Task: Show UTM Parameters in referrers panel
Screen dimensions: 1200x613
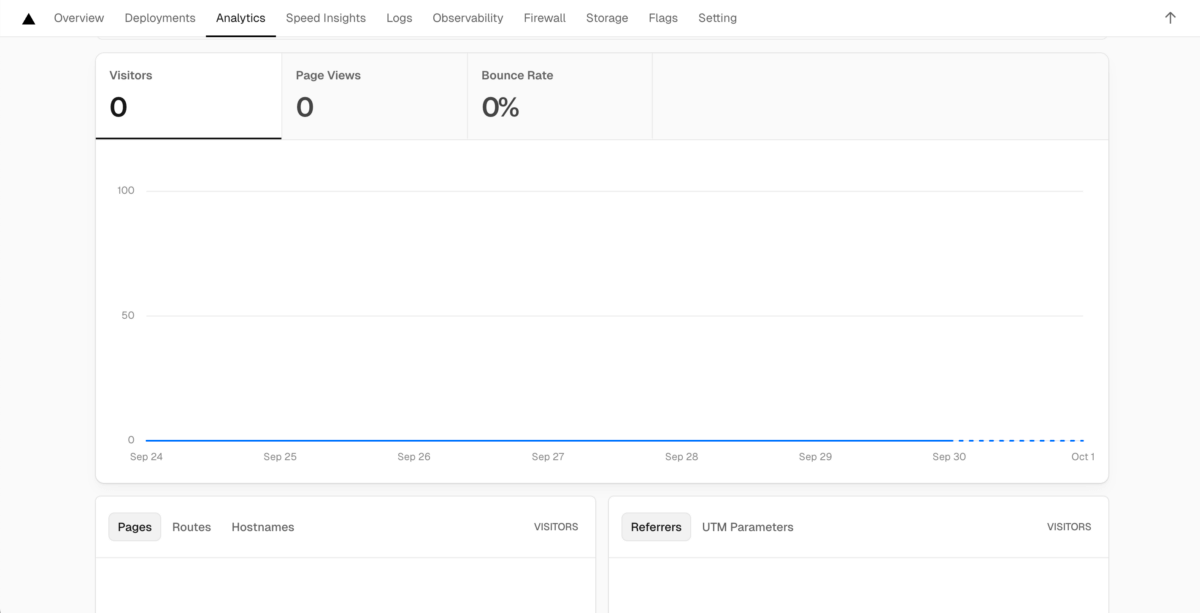Action: coord(747,527)
